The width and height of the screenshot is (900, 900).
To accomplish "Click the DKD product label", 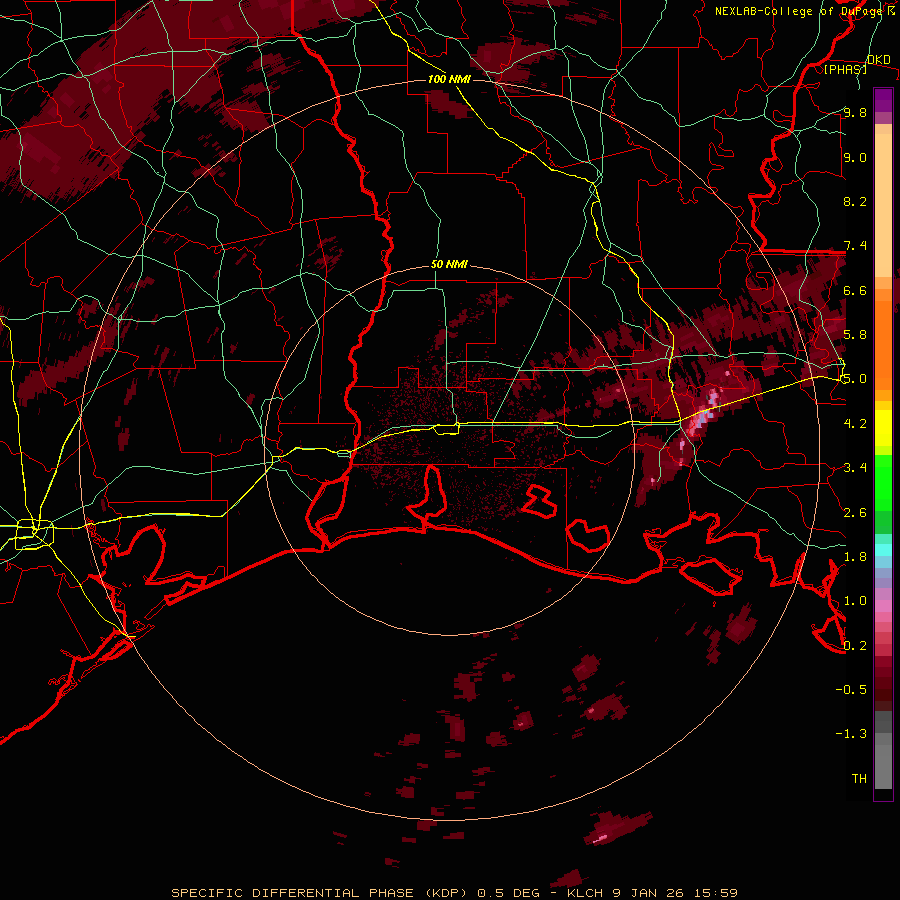I will coord(878,60).
